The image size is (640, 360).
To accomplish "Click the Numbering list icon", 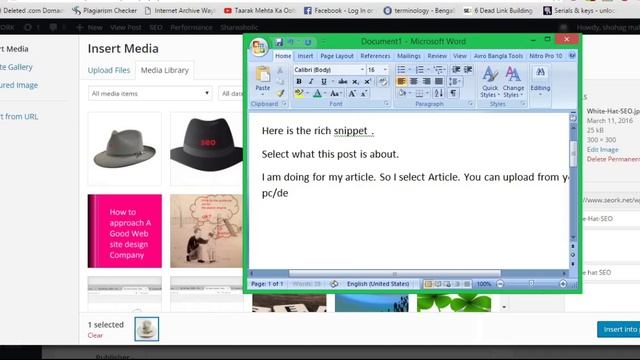I will tap(419, 70).
